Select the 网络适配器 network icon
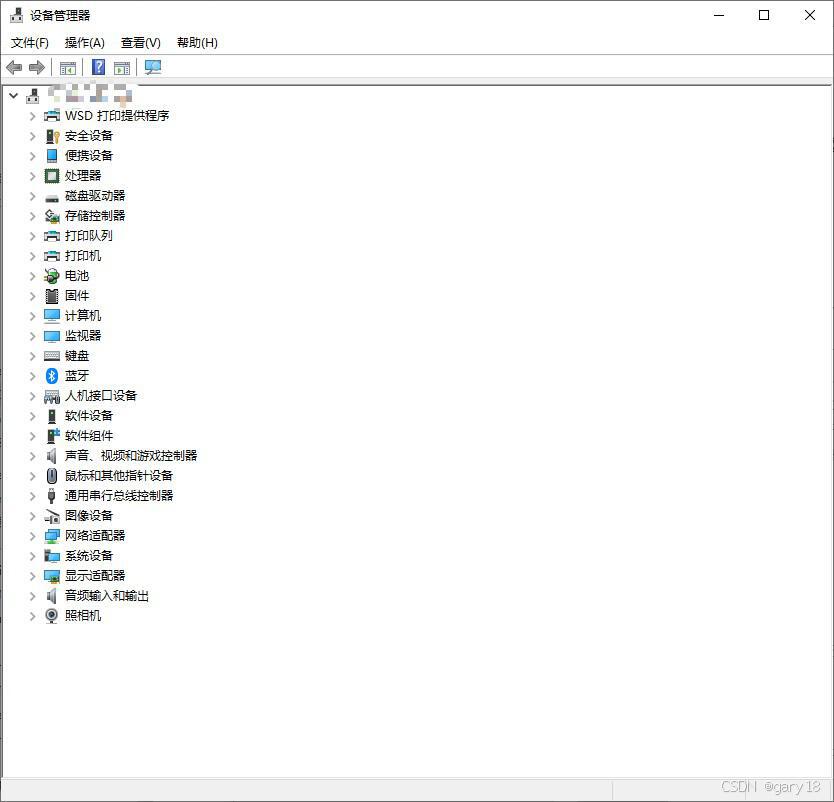Viewport: 834px width, 802px height. [52, 536]
